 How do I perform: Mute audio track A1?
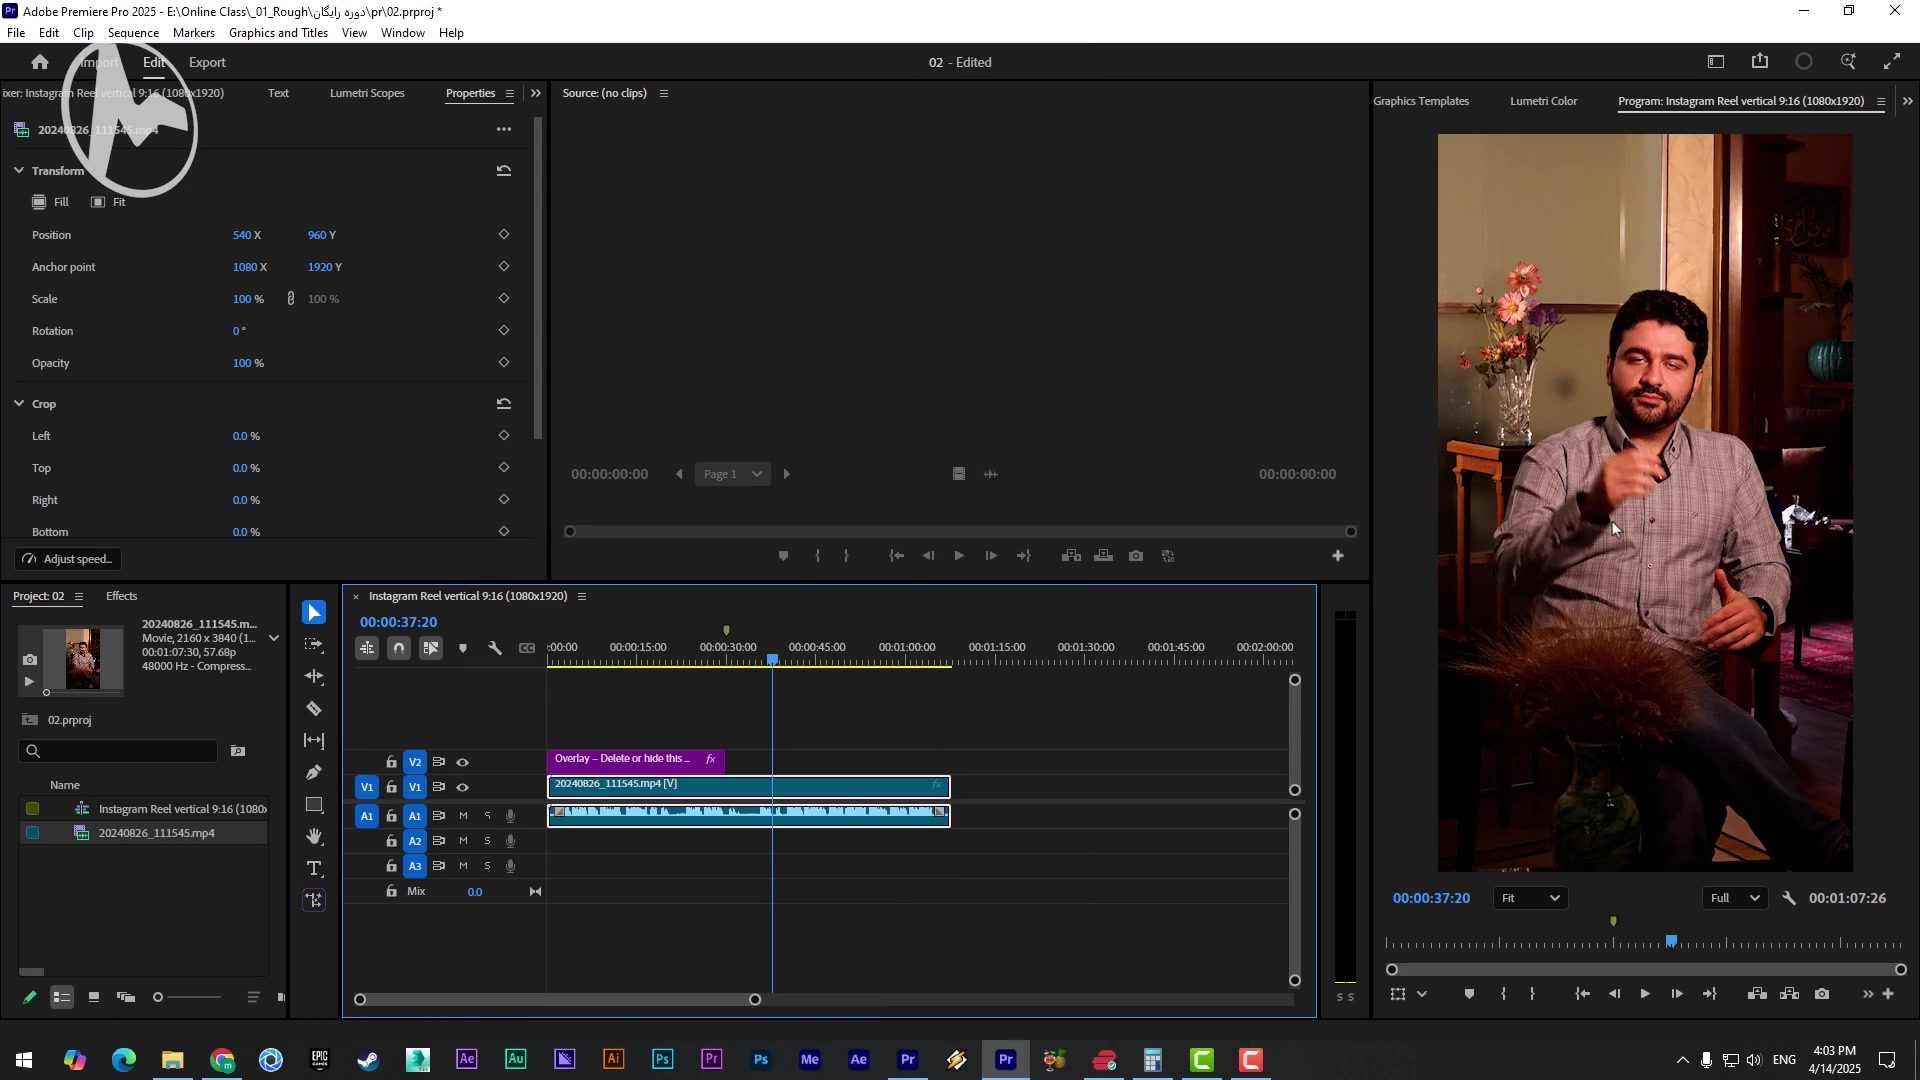coord(463,817)
